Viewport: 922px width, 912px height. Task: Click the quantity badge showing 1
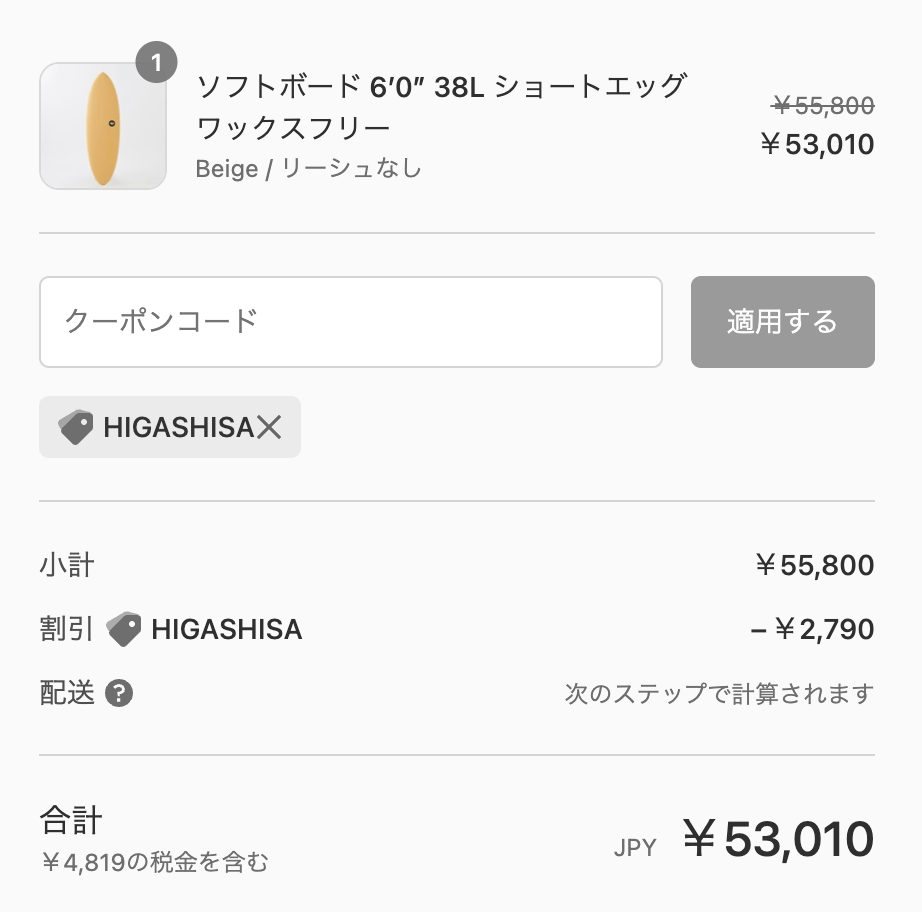click(x=156, y=62)
